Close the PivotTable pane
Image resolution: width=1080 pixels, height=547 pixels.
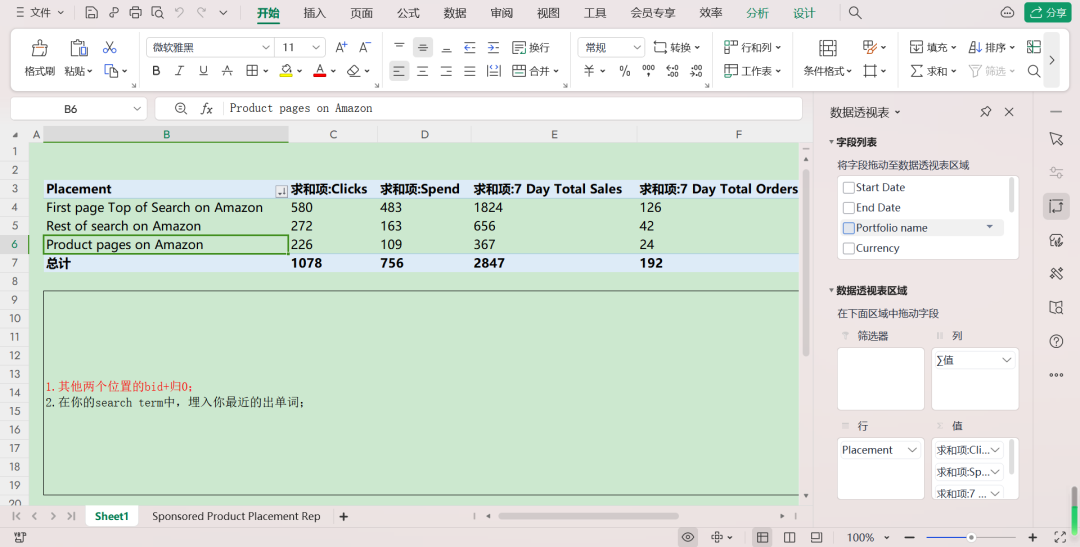tap(1009, 112)
